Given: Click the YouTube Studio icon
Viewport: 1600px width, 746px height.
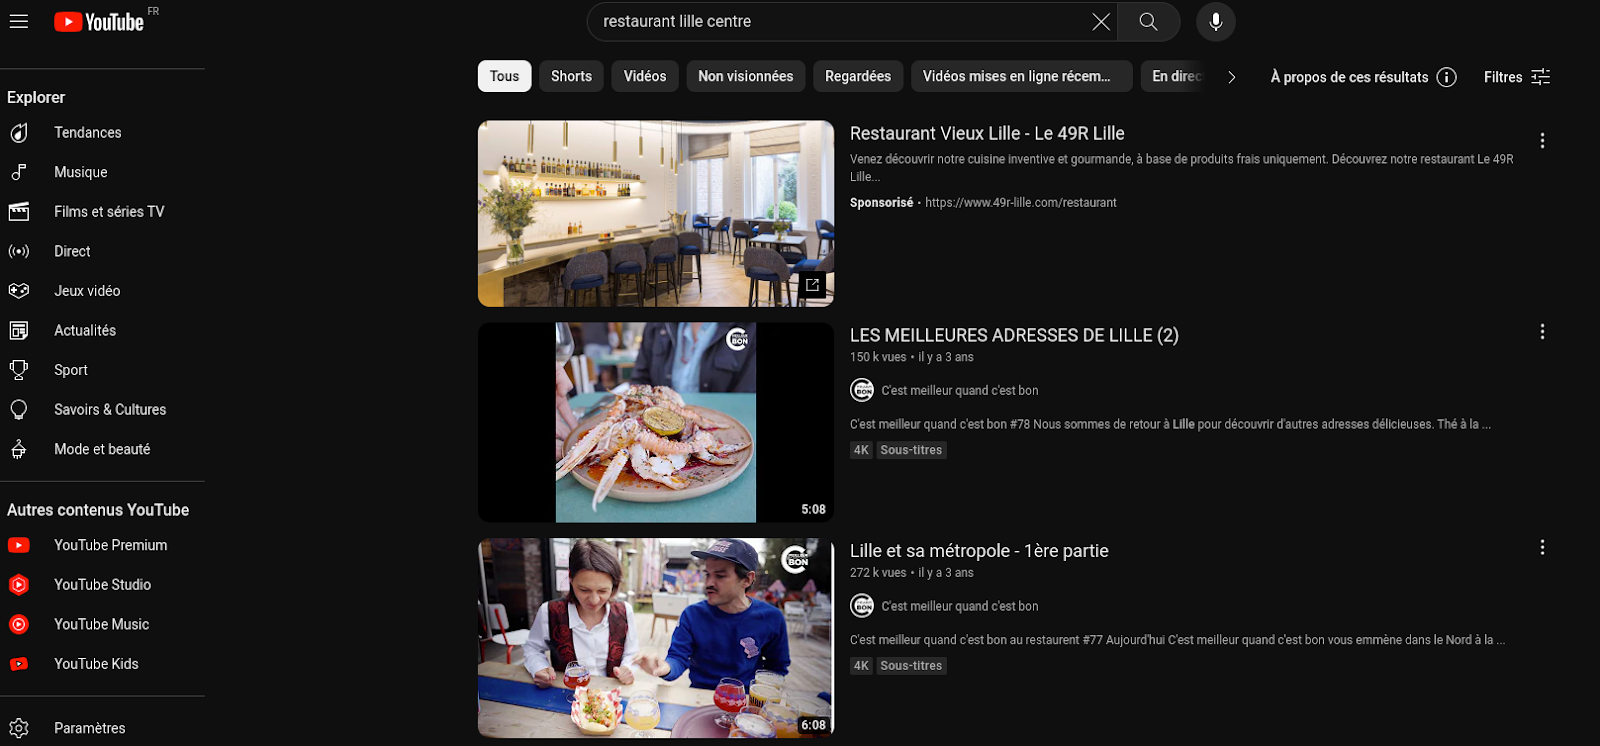Looking at the screenshot, I should click(19, 584).
